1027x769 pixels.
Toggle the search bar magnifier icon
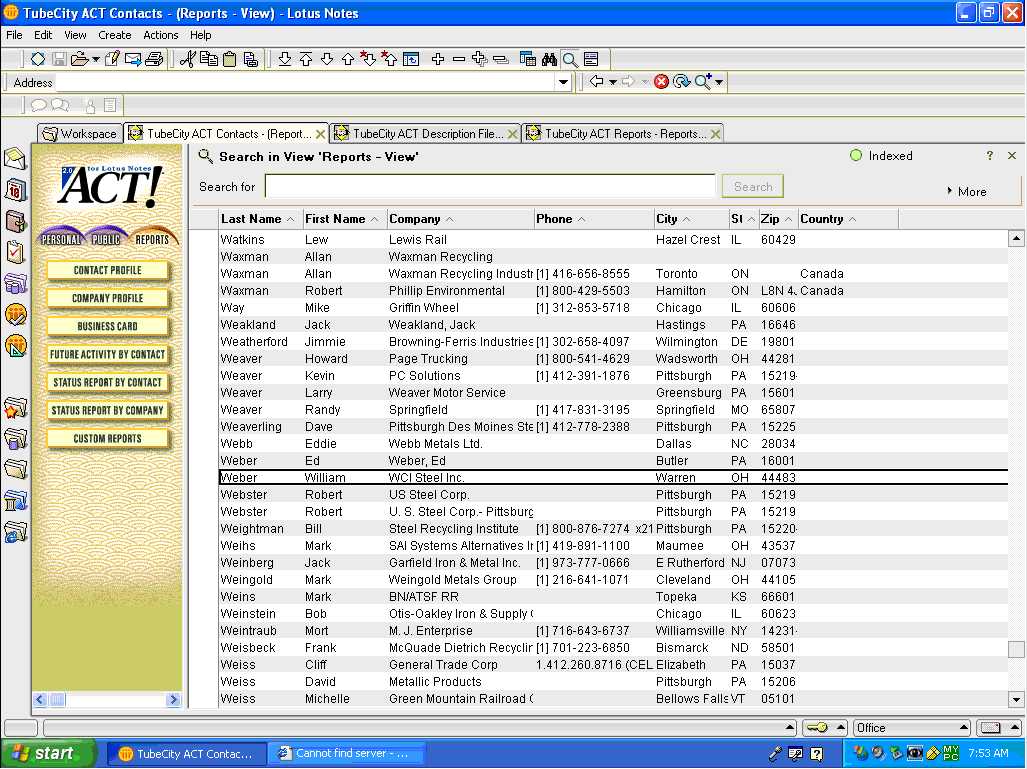tap(570, 60)
